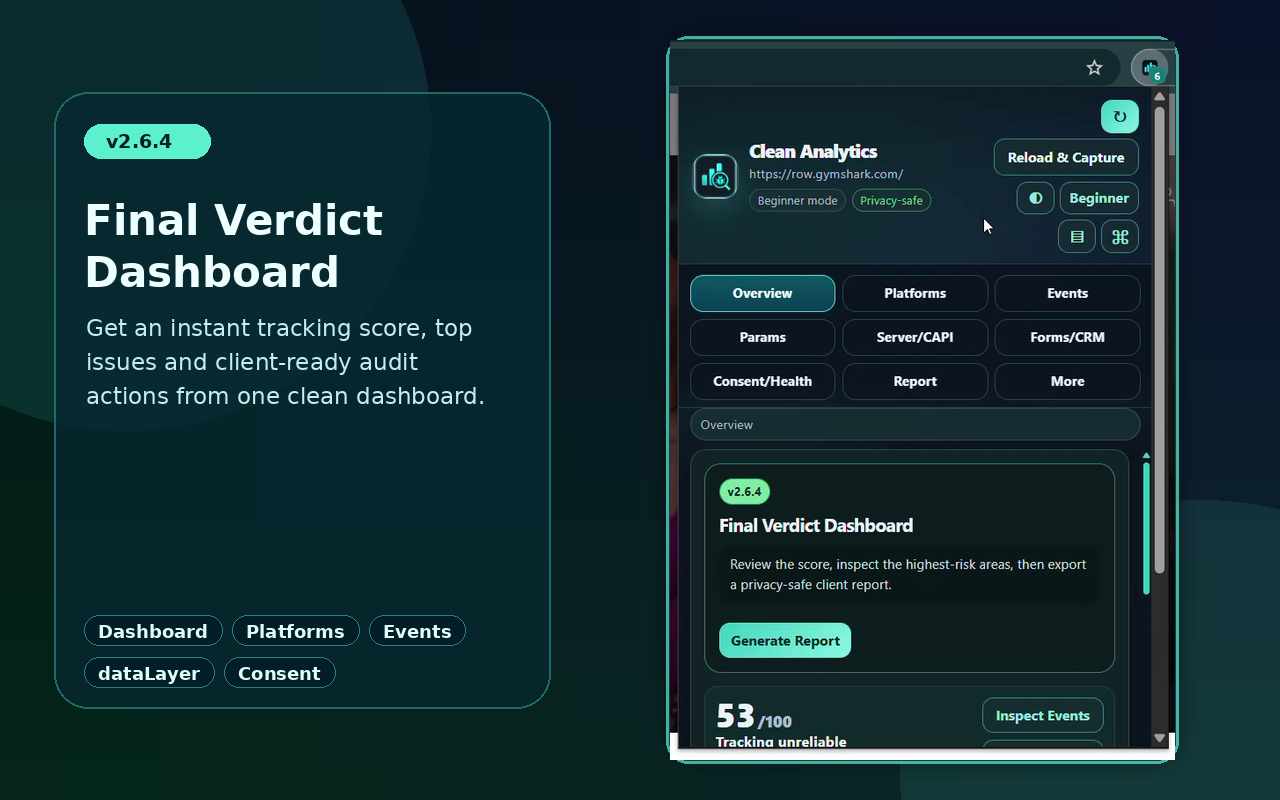1280x800 pixels.
Task: Open the Clean Analytics extension toolbar icon
Action: click(1149, 67)
